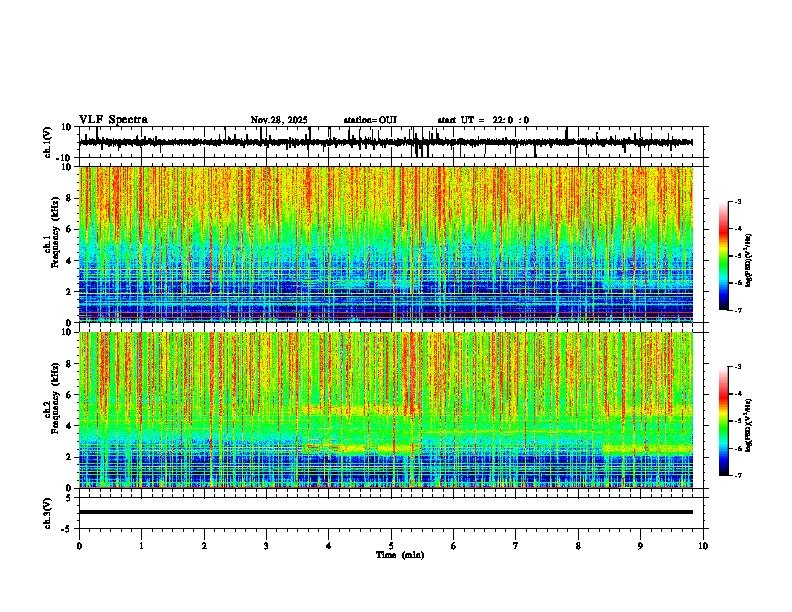Select the "start UT = 22:0 :0" text
Viewport: 792px width, 612px height.
(x=483, y=120)
